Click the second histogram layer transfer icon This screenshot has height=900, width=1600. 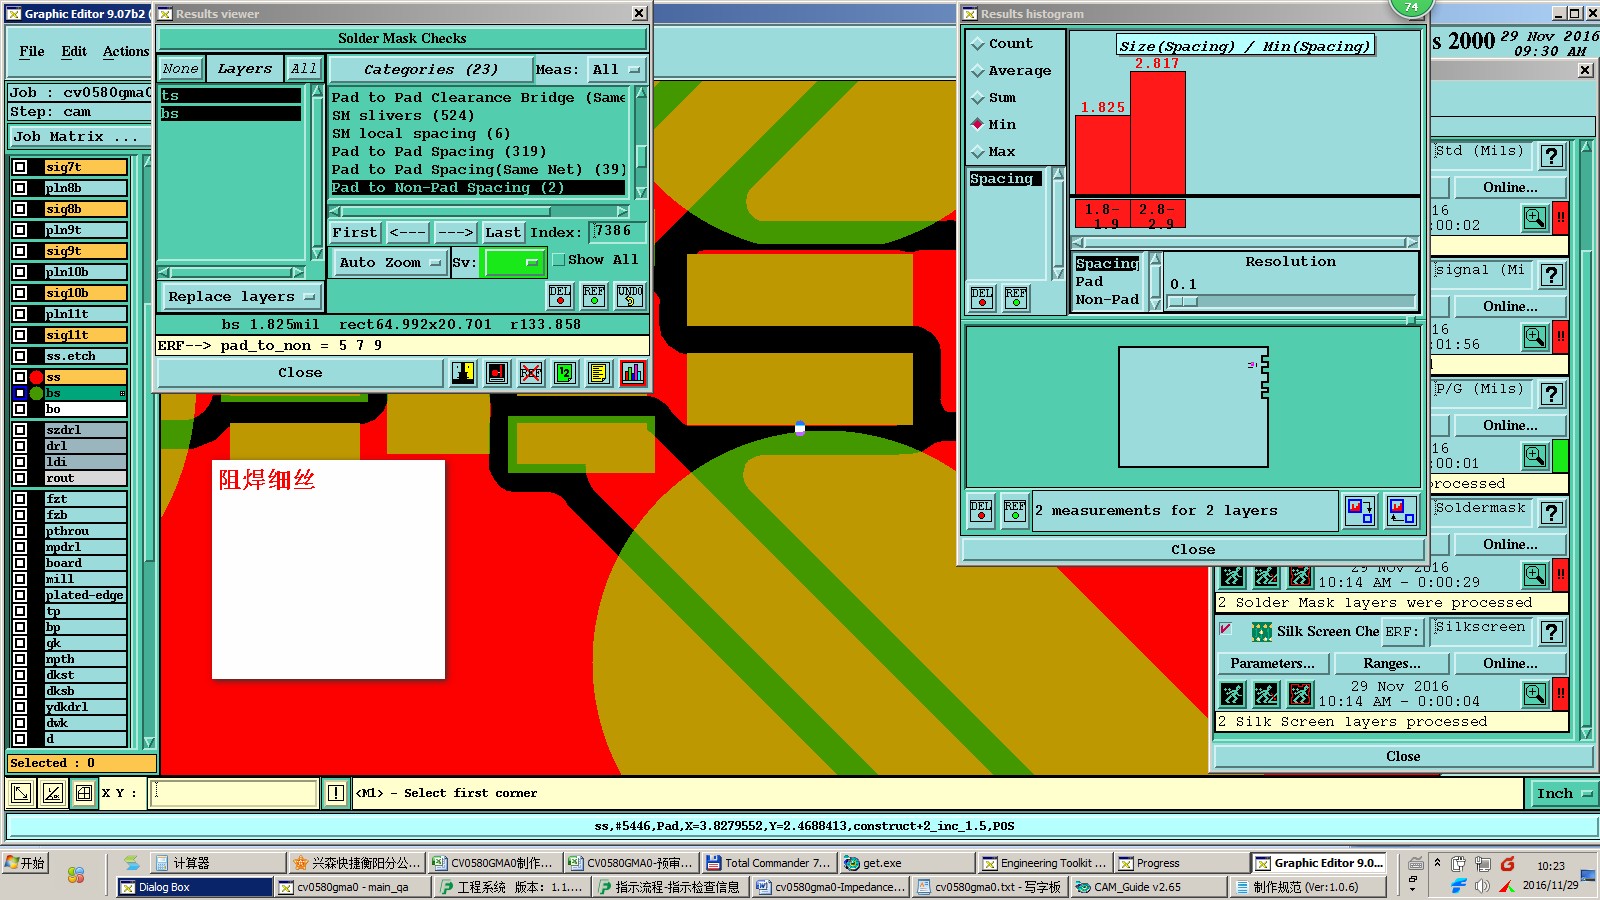[1401, 511]
